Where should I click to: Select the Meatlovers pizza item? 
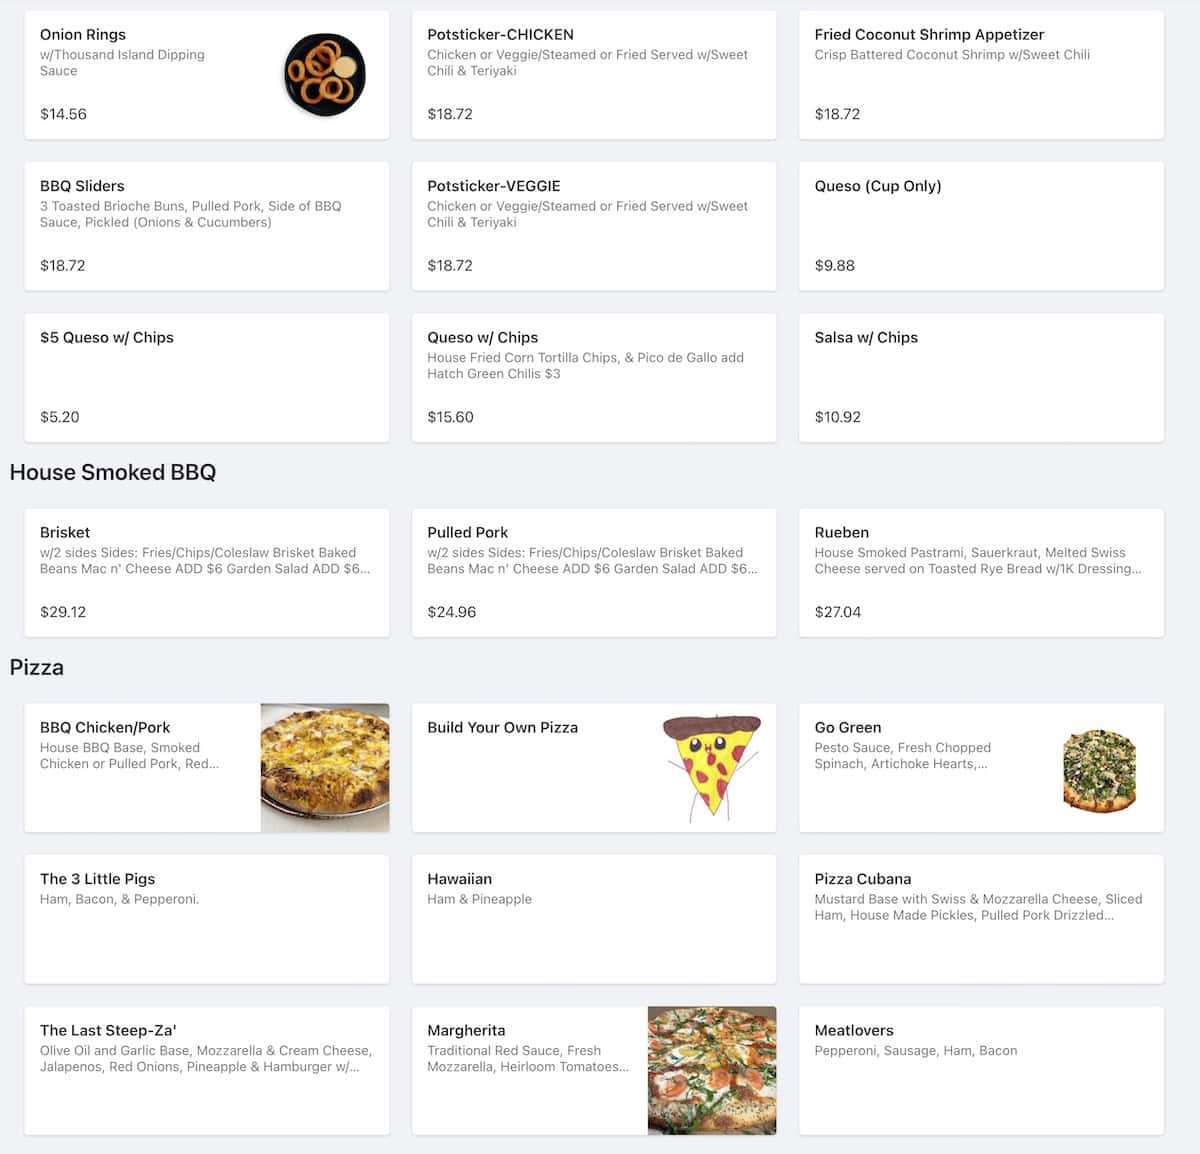click(981, 1070)
